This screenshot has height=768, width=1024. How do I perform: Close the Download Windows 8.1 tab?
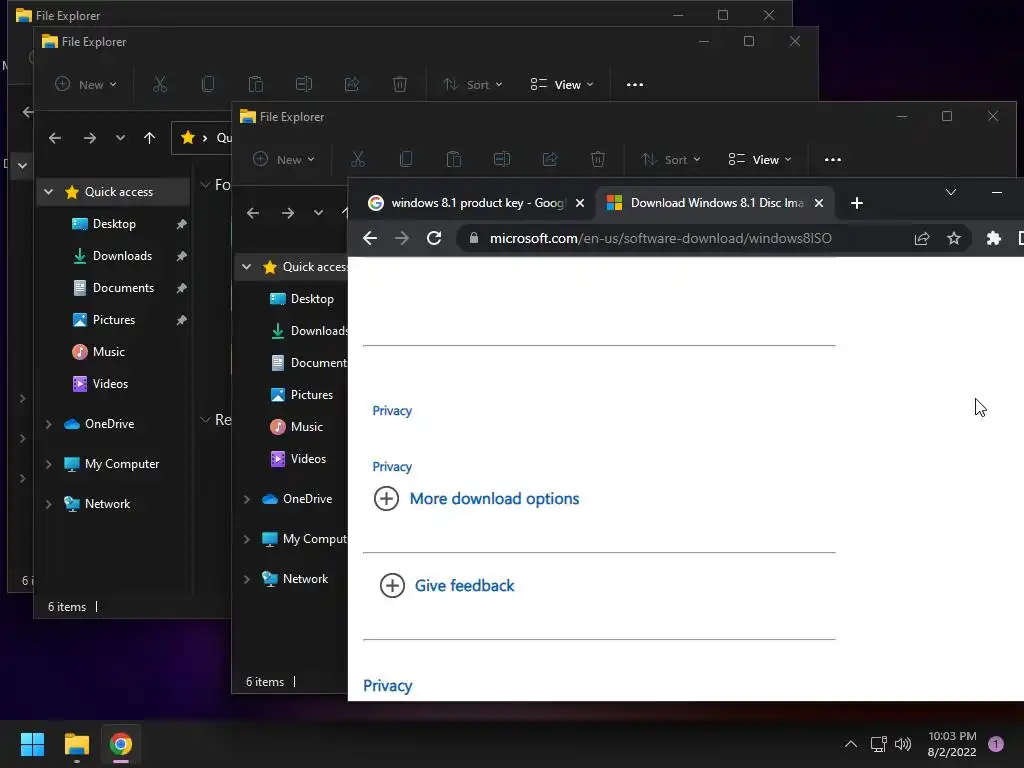coord(818,203)
